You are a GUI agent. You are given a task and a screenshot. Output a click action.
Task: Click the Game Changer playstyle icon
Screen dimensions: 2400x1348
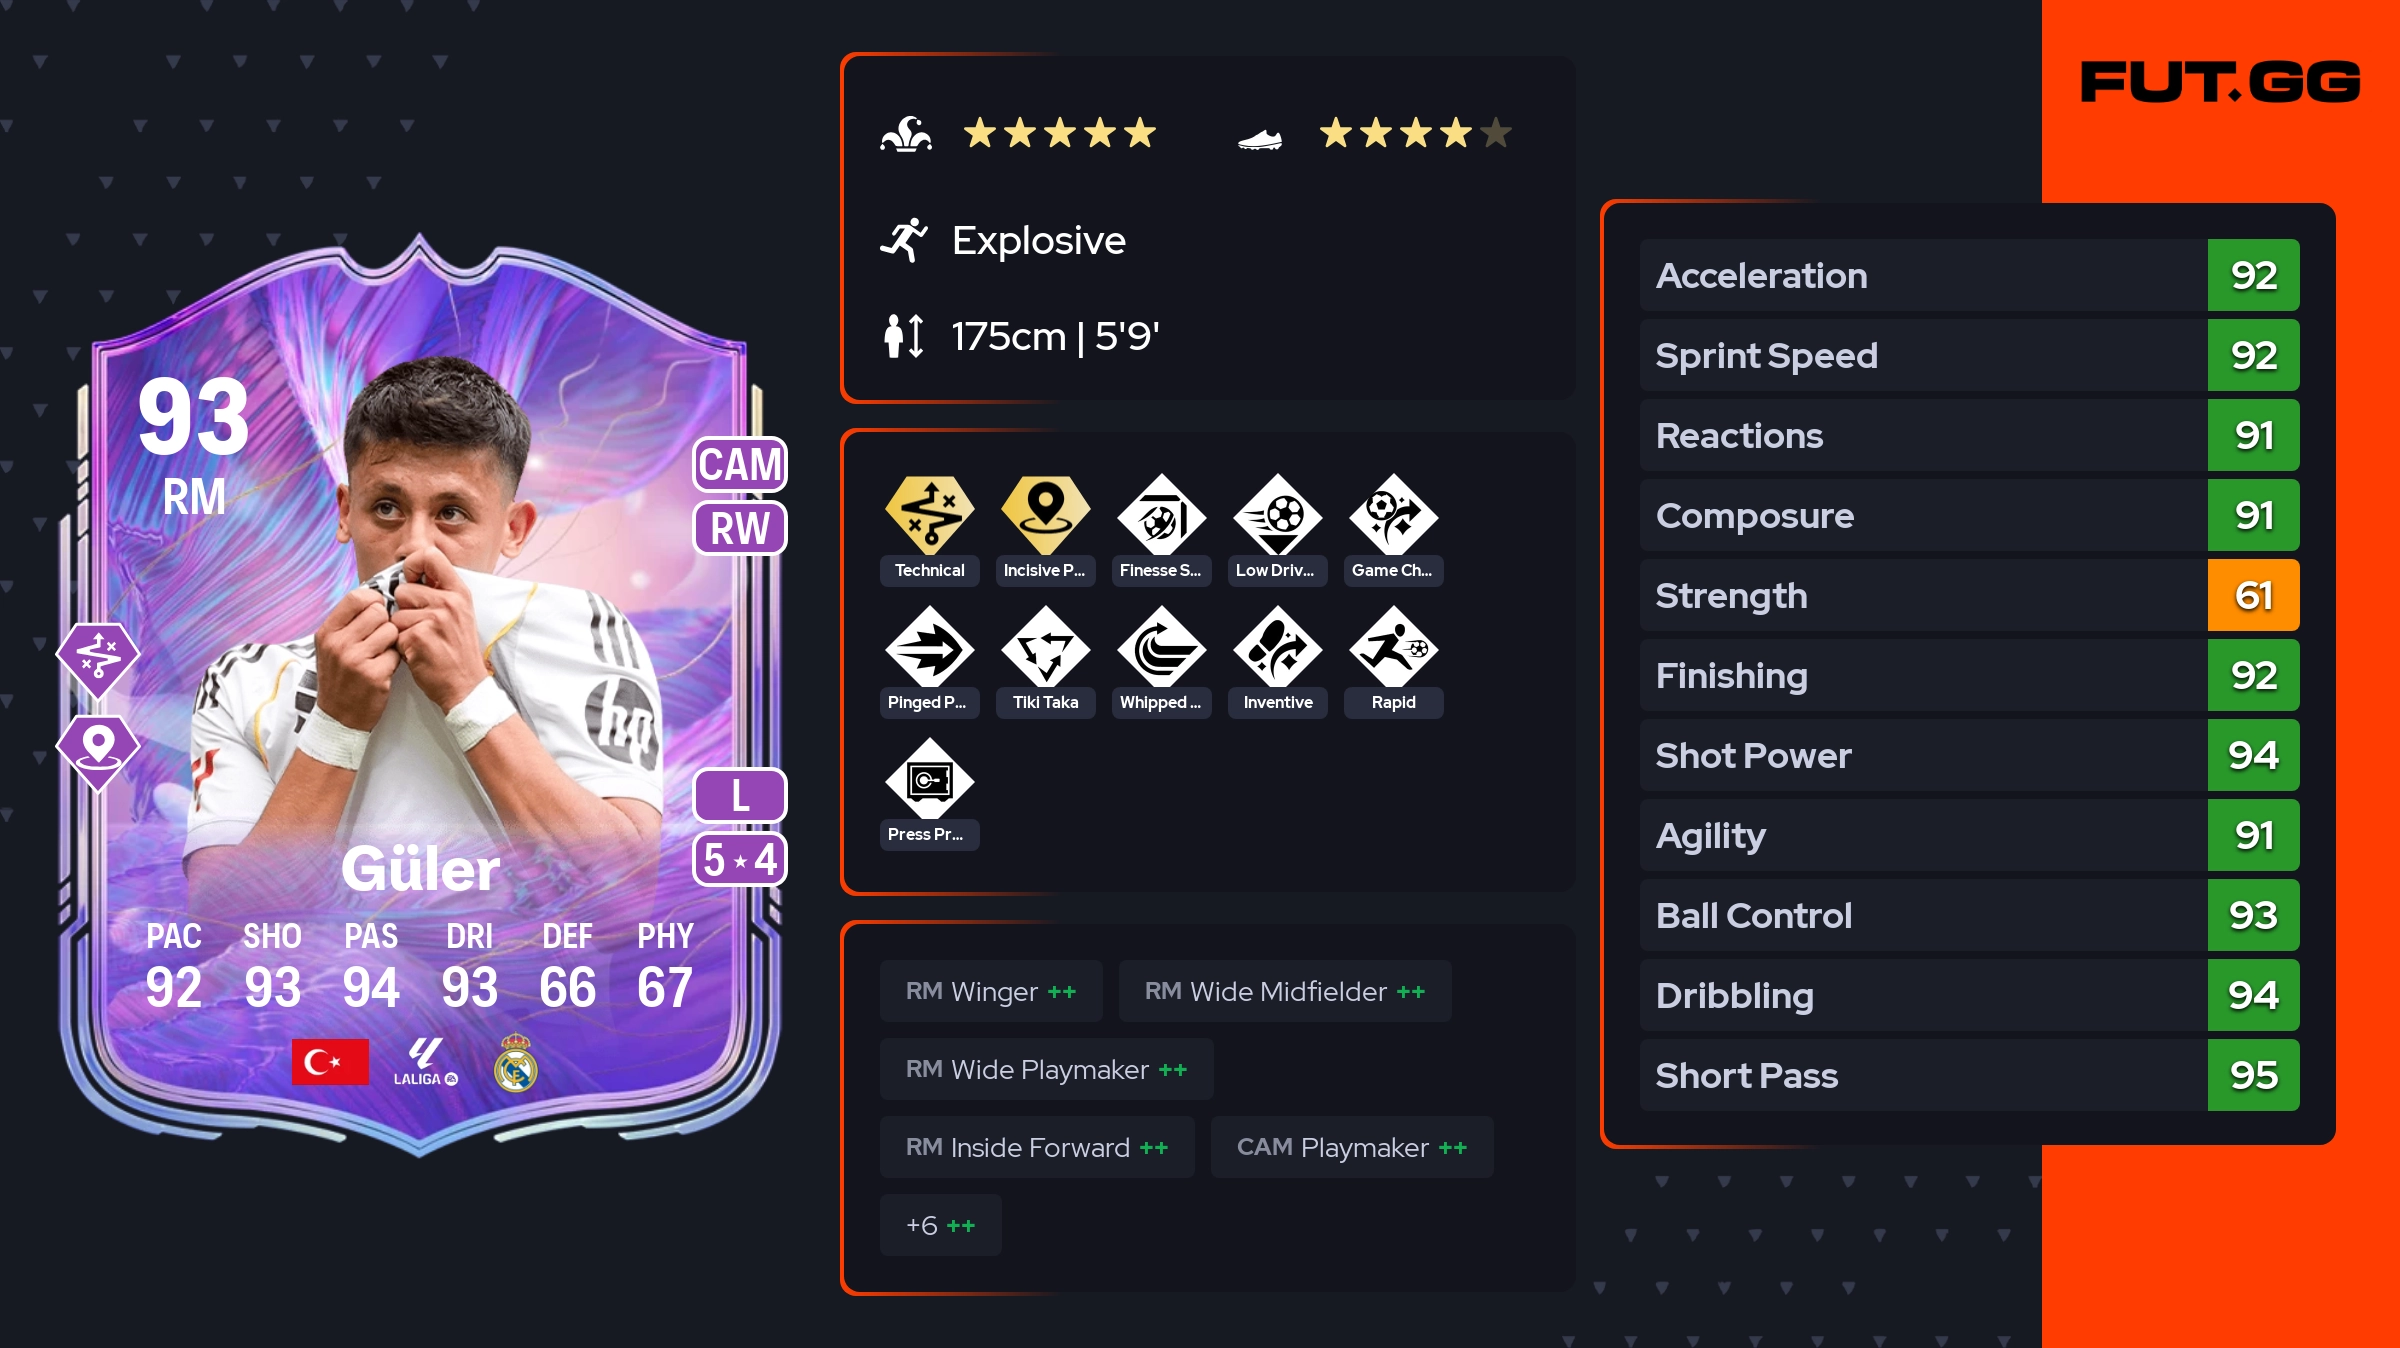tap(1393, 515)
